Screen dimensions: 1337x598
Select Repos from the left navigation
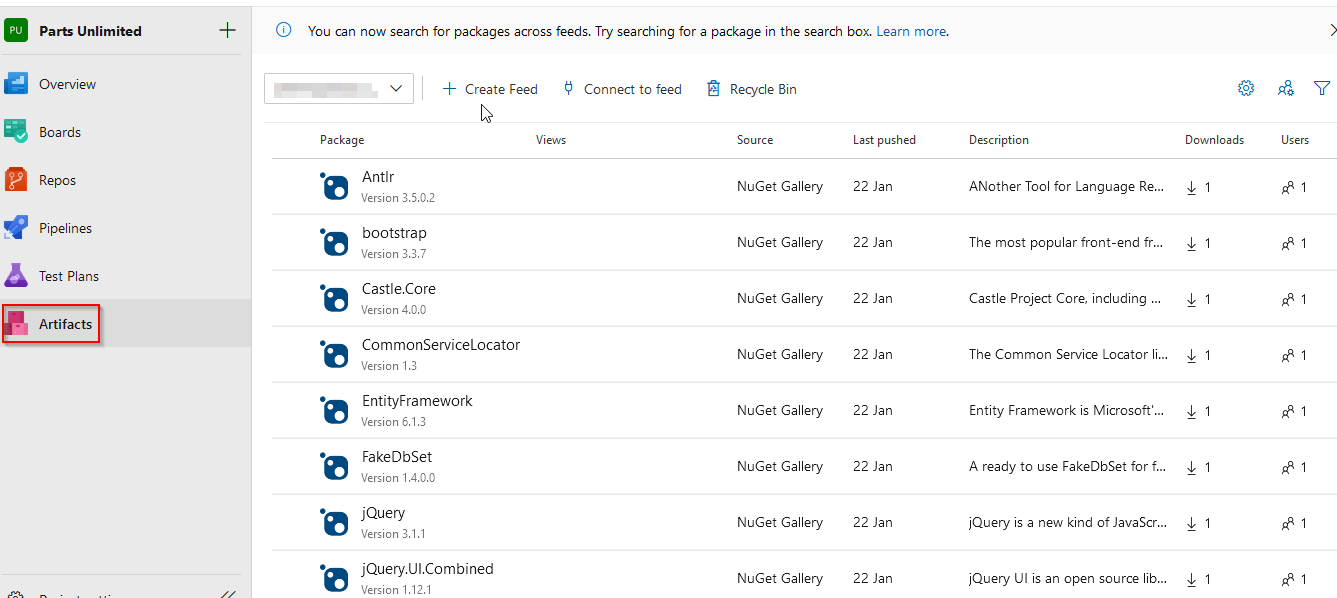57,180
